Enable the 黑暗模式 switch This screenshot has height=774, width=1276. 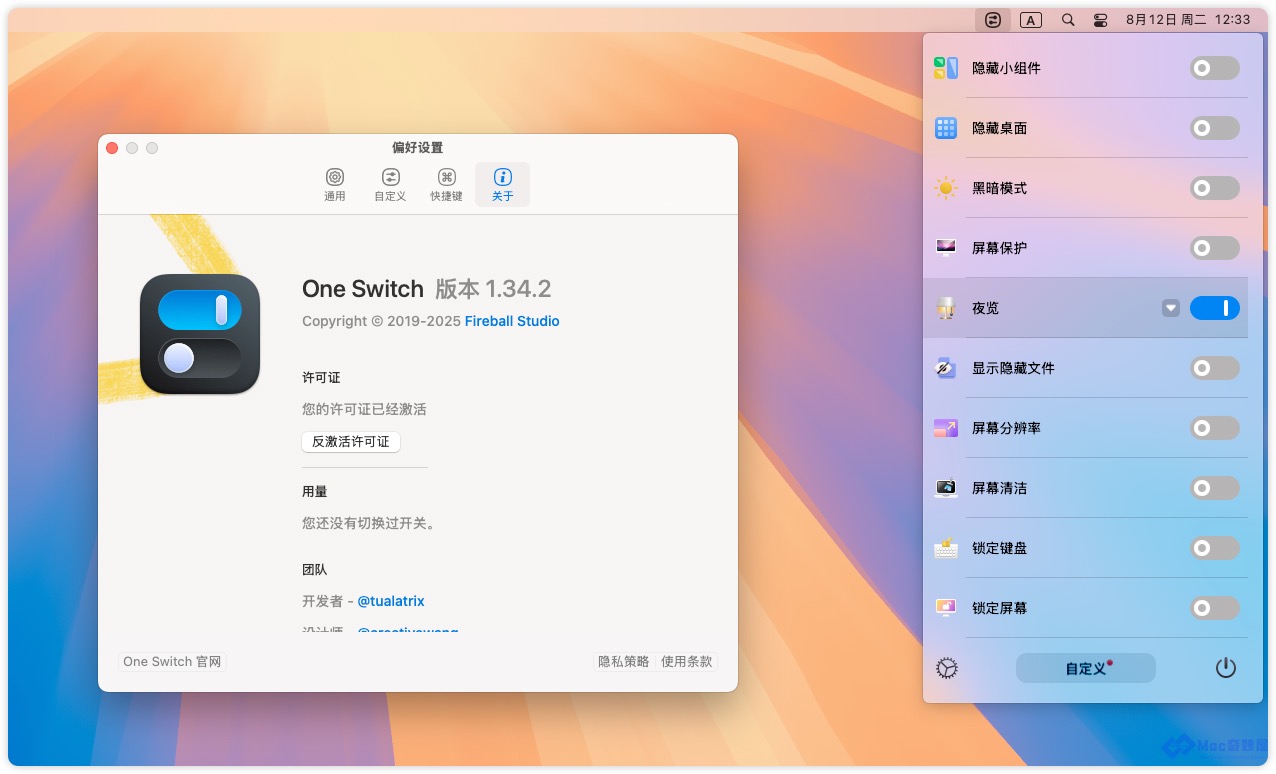[x=1215, y=188]
